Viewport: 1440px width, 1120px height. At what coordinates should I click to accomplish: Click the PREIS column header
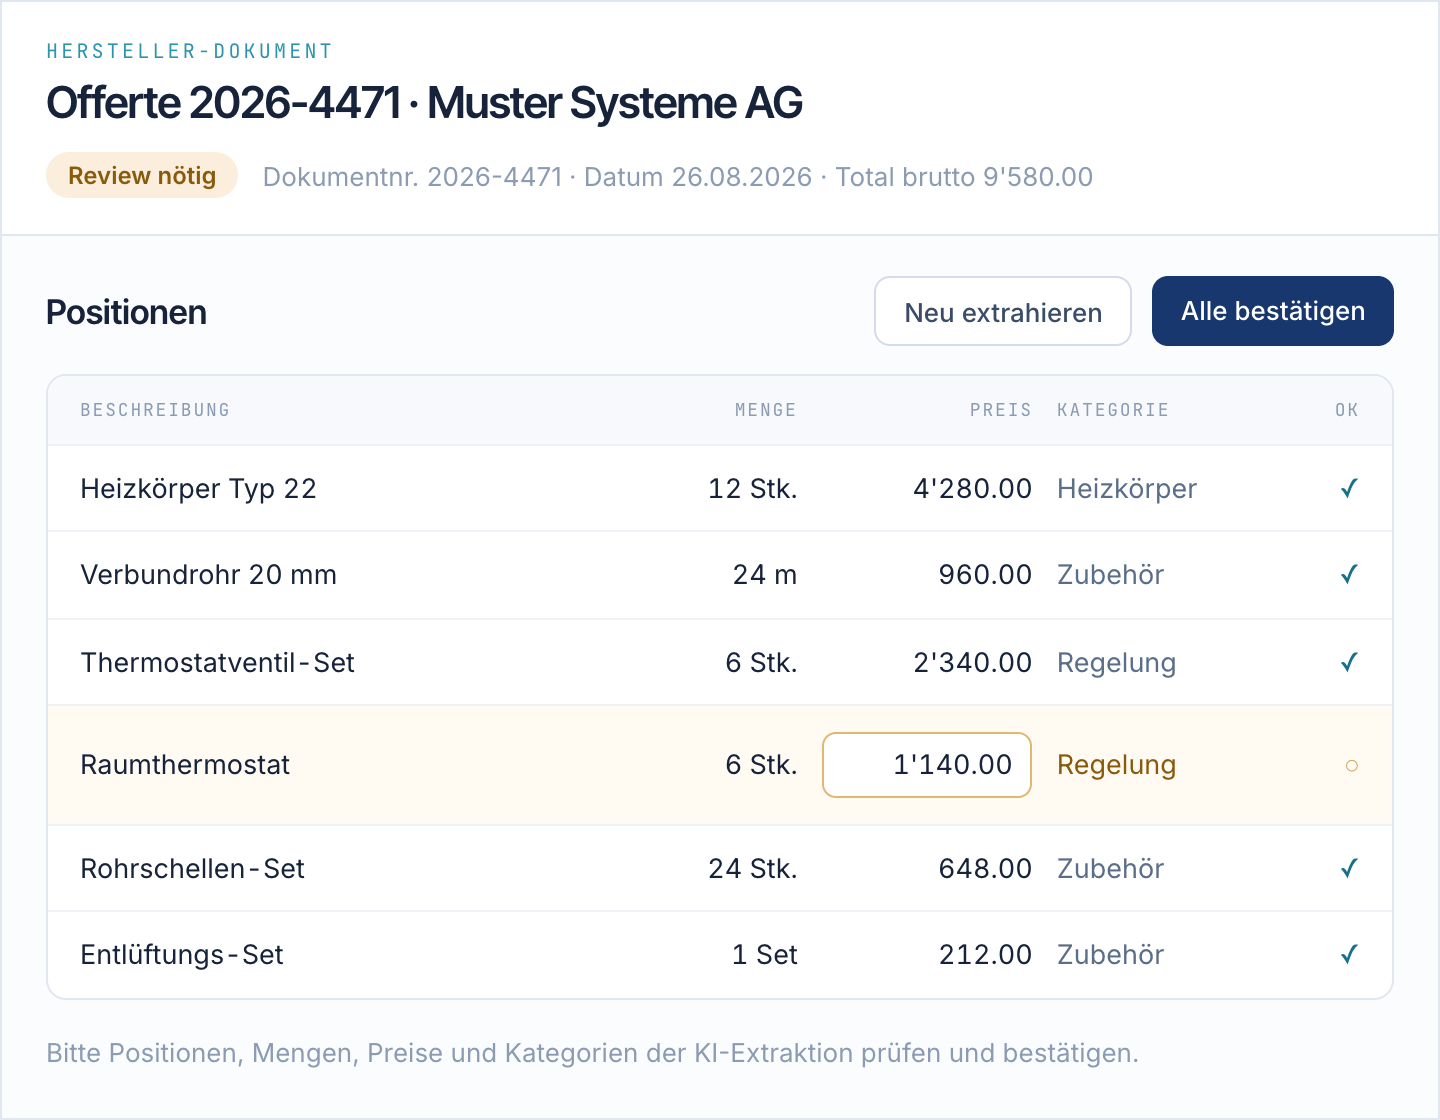[1001, 410]
